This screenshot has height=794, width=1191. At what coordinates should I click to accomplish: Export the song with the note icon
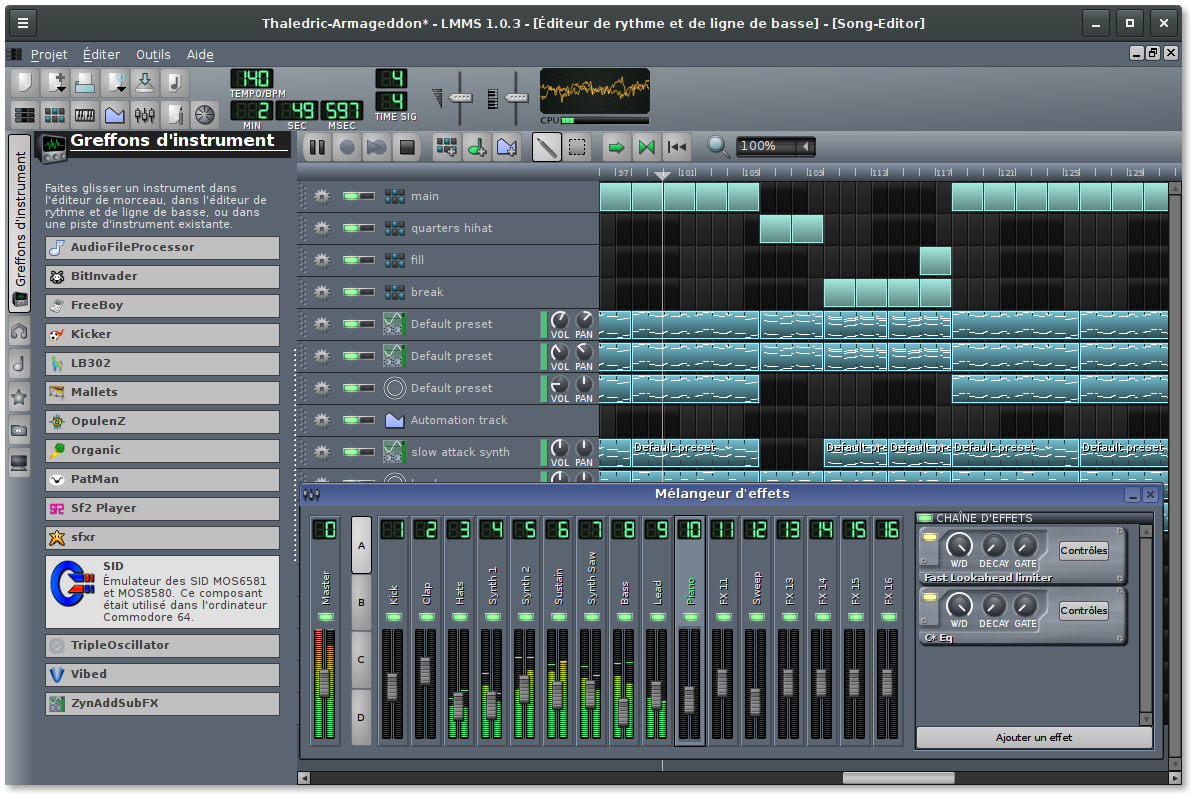174,82
